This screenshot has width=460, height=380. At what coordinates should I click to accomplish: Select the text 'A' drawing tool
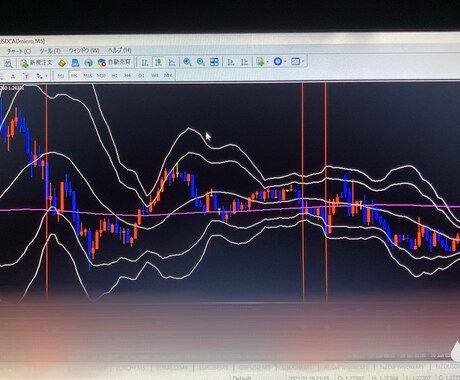[13, 77]
